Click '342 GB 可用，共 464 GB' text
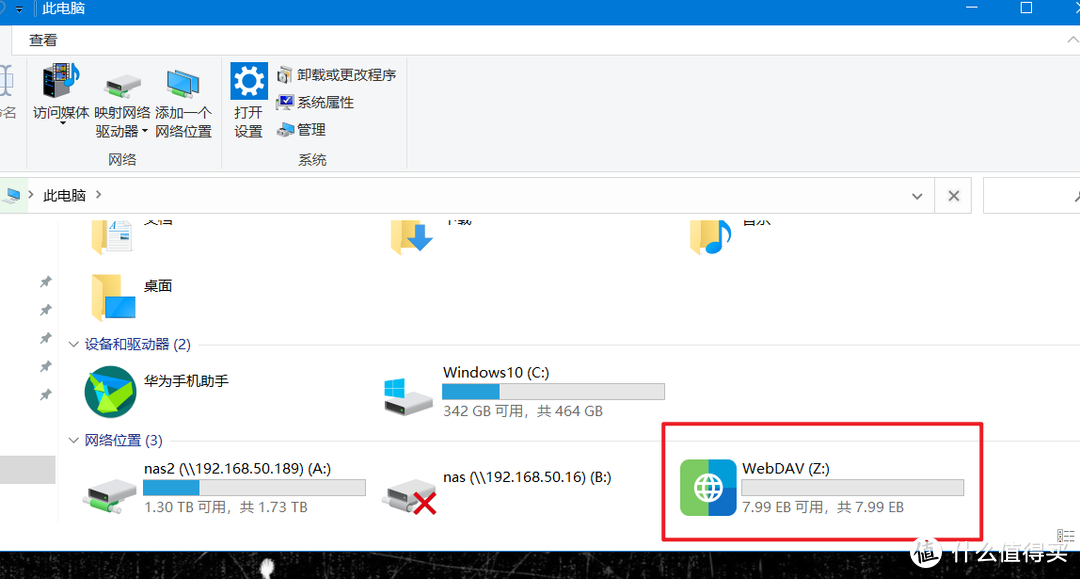Viewport: 1080px width, 579px height. (523, 411)
